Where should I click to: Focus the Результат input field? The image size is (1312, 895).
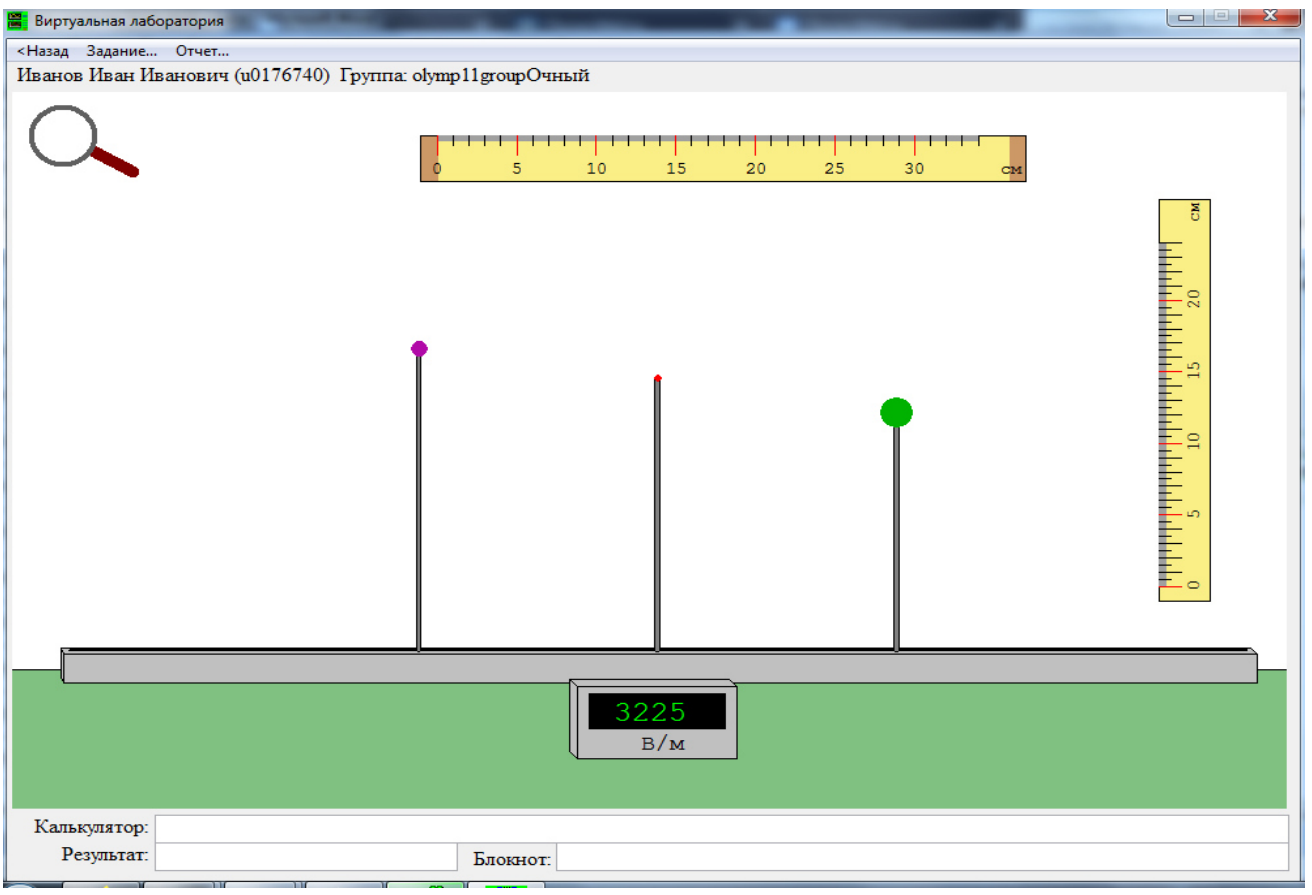click(306, 857)
